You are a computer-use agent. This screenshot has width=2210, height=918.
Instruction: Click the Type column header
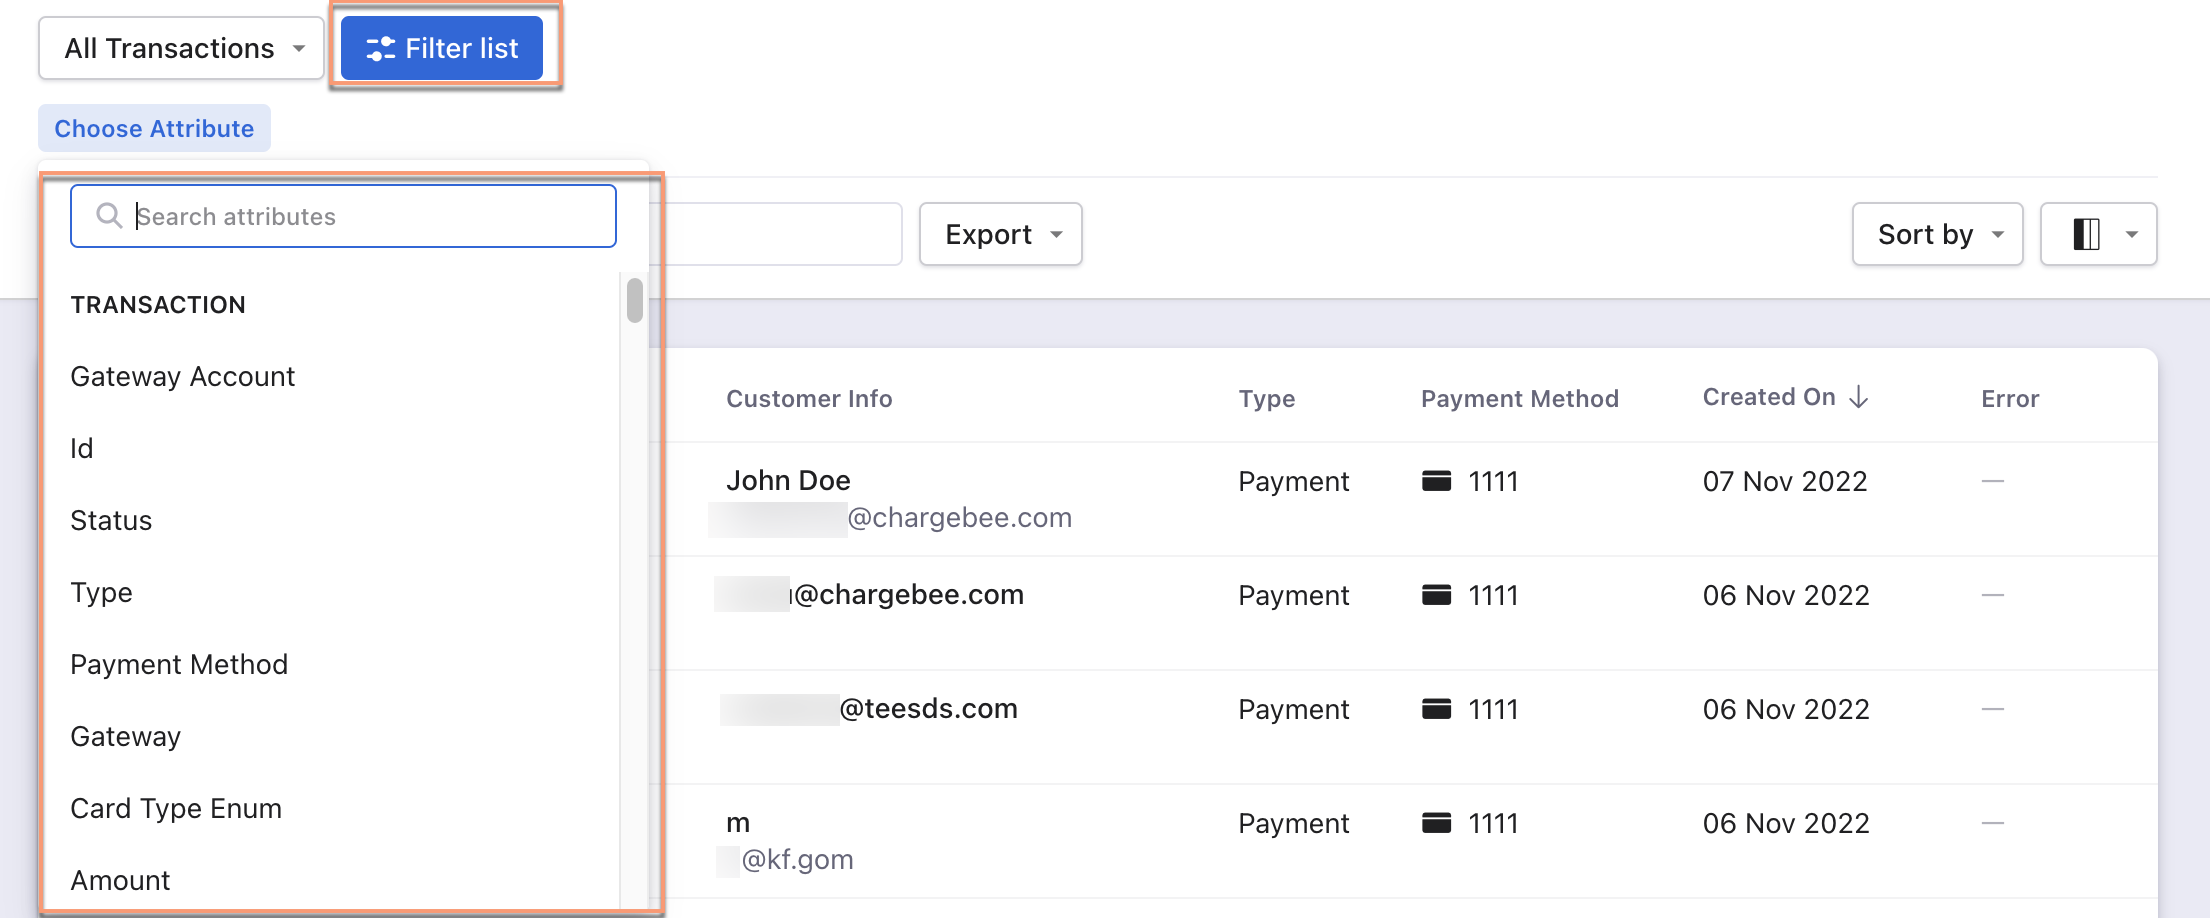pos(1266,398)
